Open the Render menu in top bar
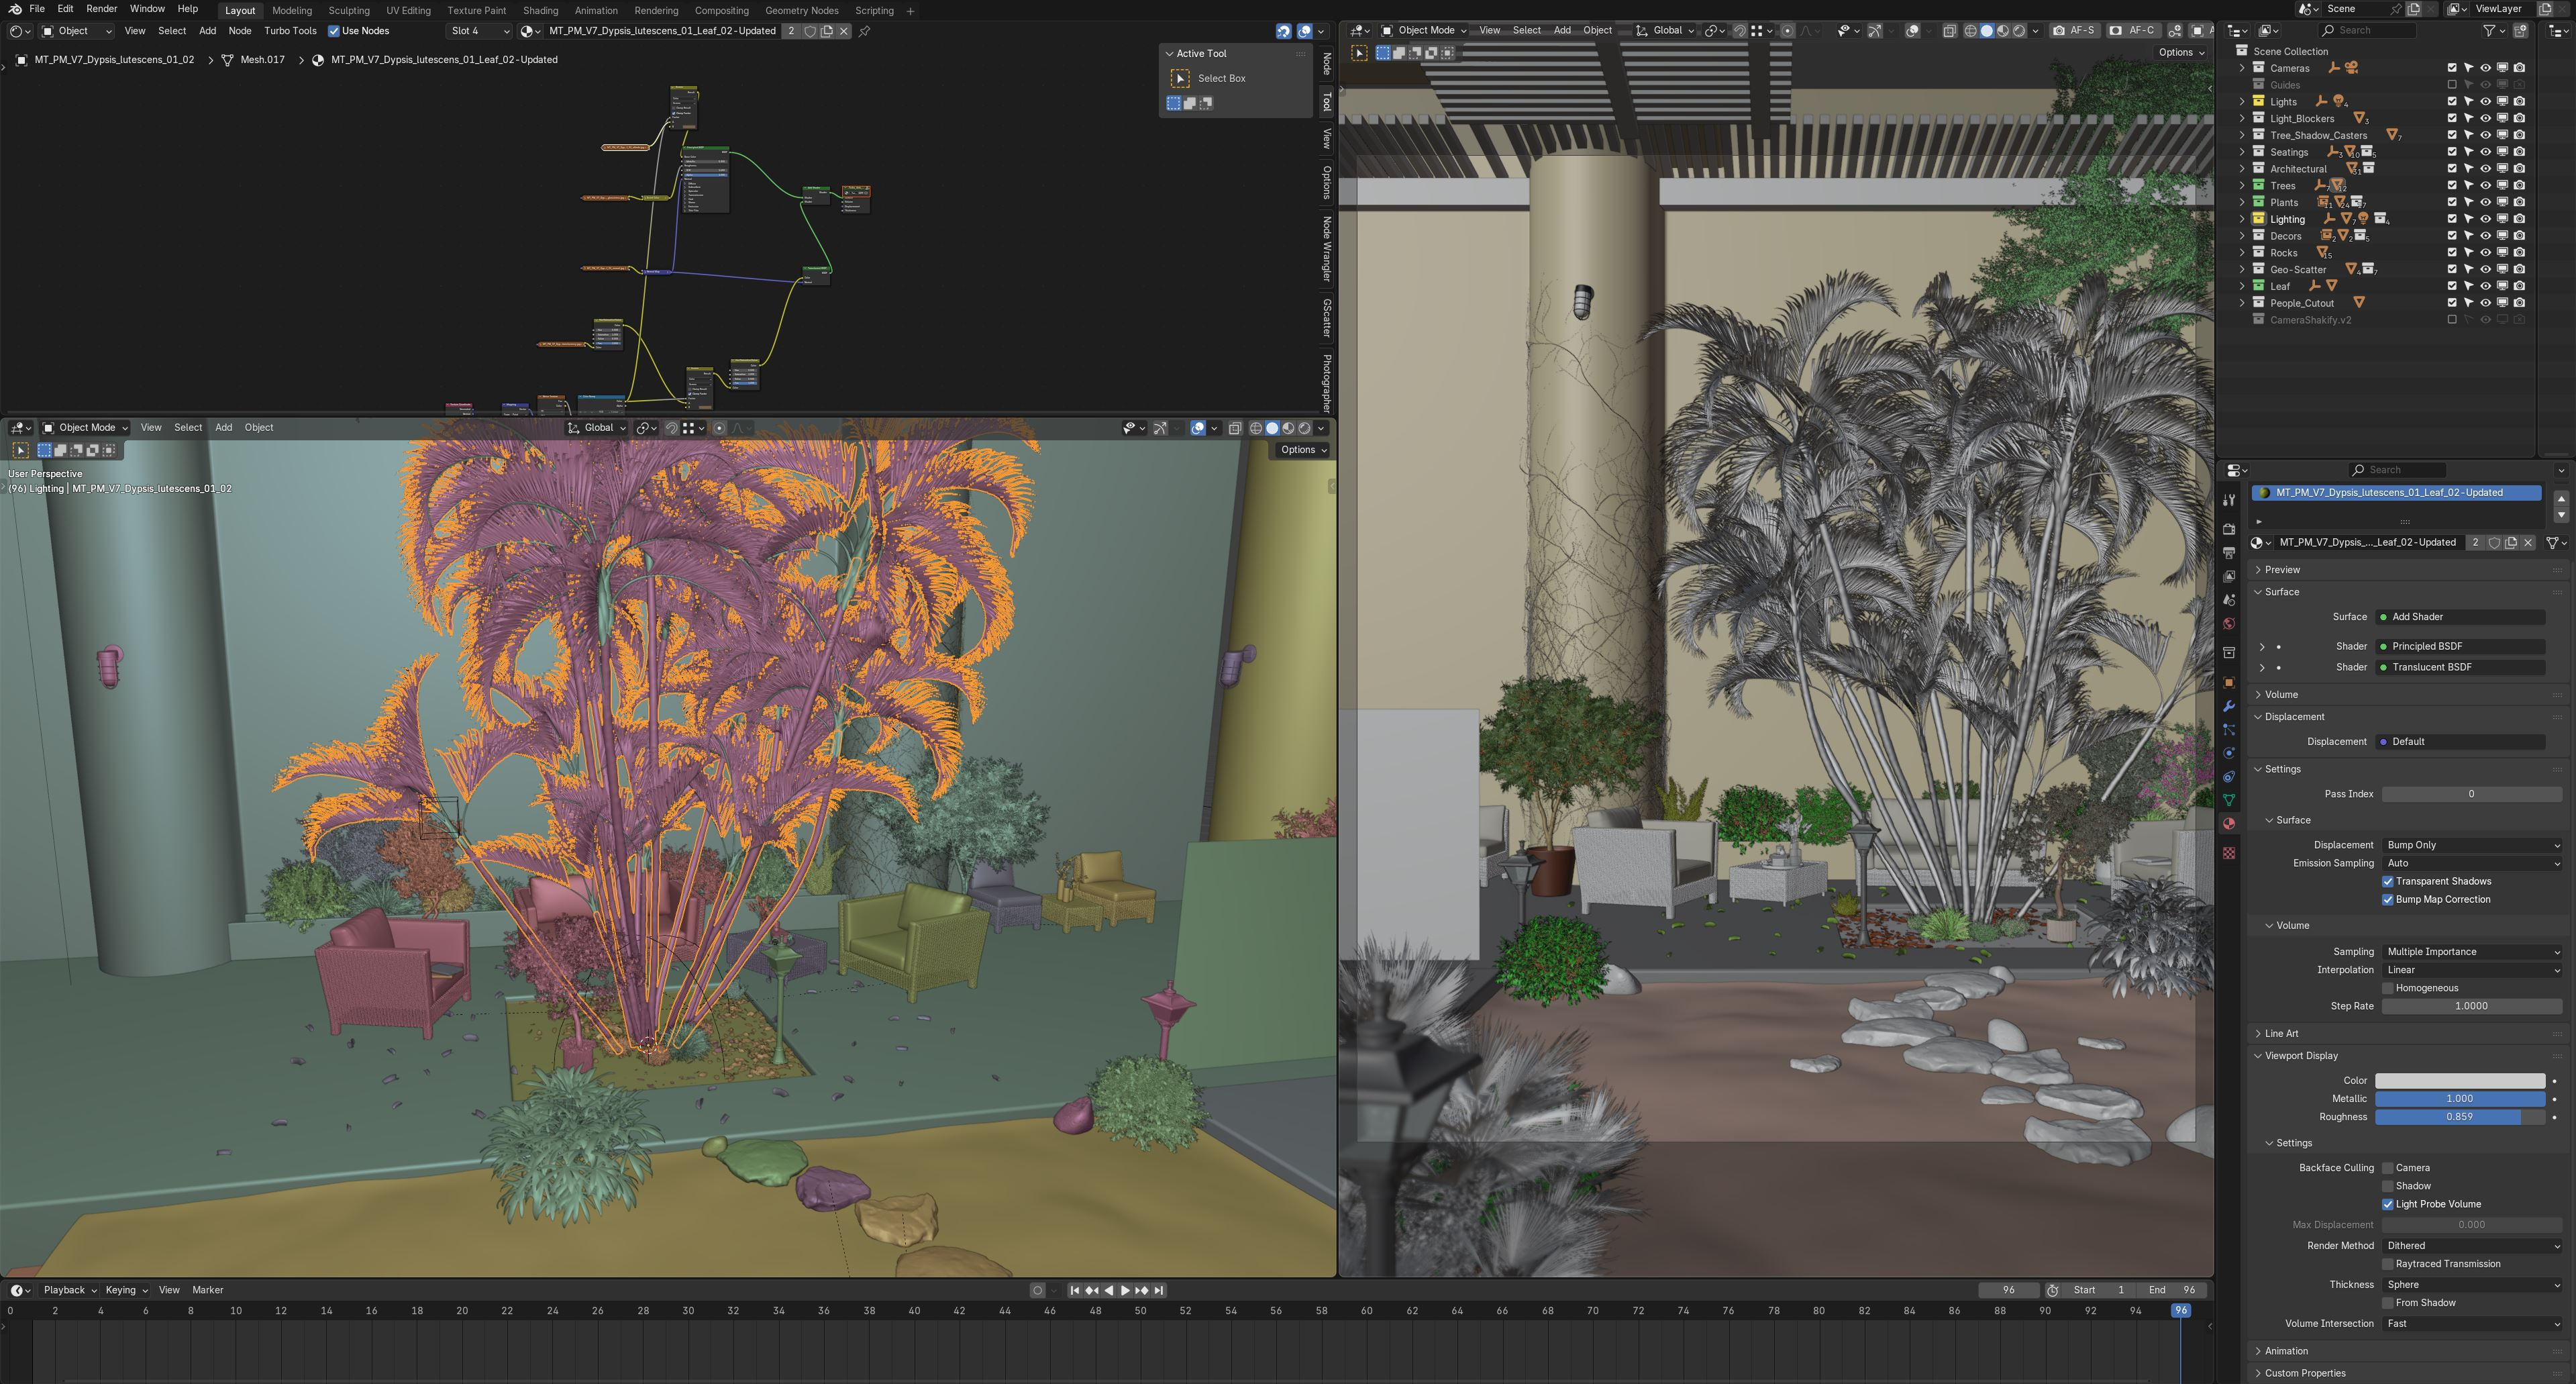2576x1384 pixels. [x=101, y=9]
